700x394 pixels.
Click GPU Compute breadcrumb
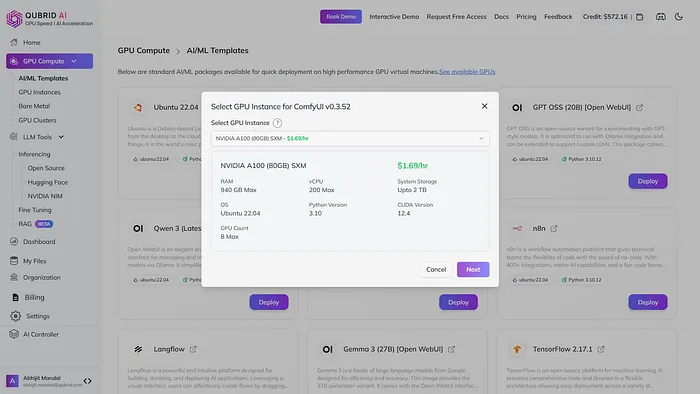(x=144, y=50)
